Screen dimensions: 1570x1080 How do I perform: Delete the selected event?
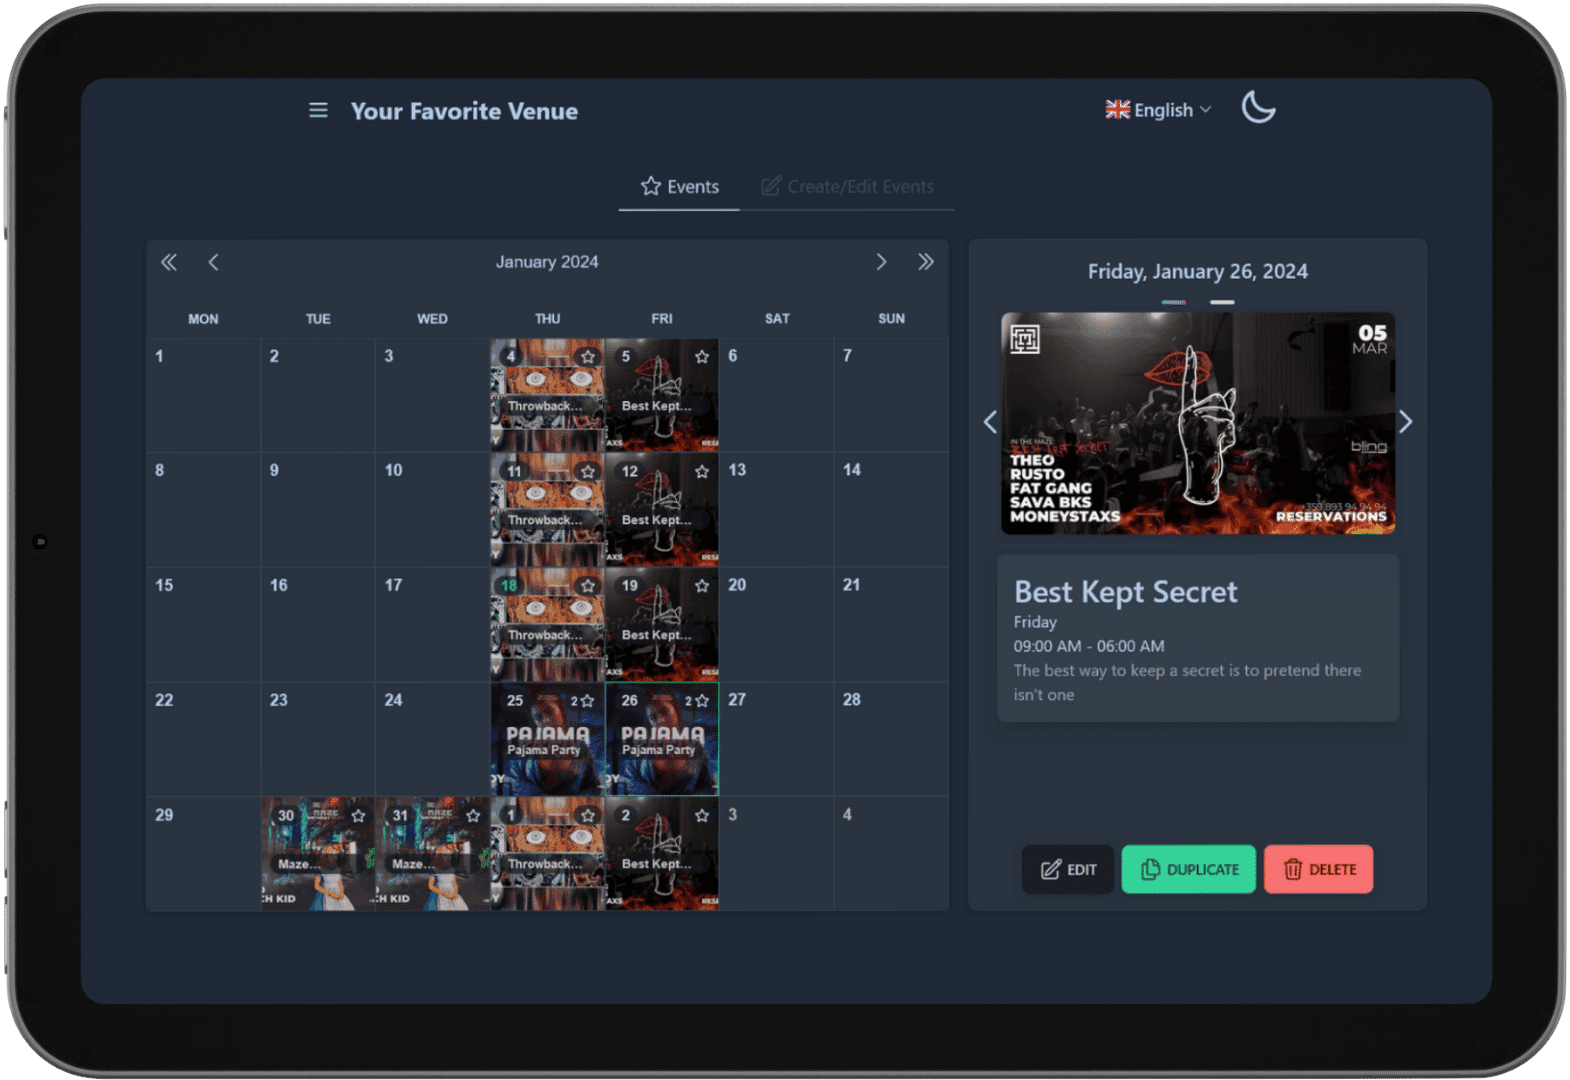click(1318, 869)
